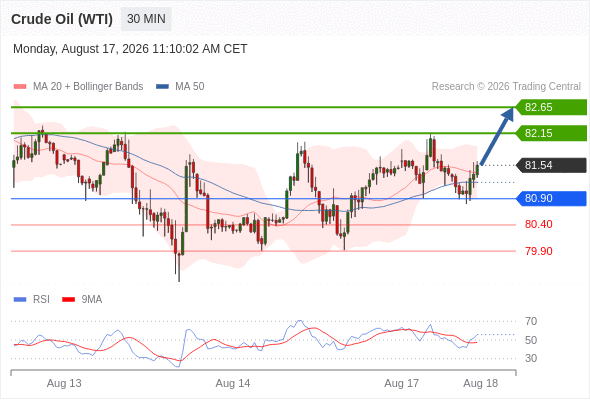Select the timestamp Monday, August 17, 2026
This screenshot has width=590, height=400.
(130, 49)
